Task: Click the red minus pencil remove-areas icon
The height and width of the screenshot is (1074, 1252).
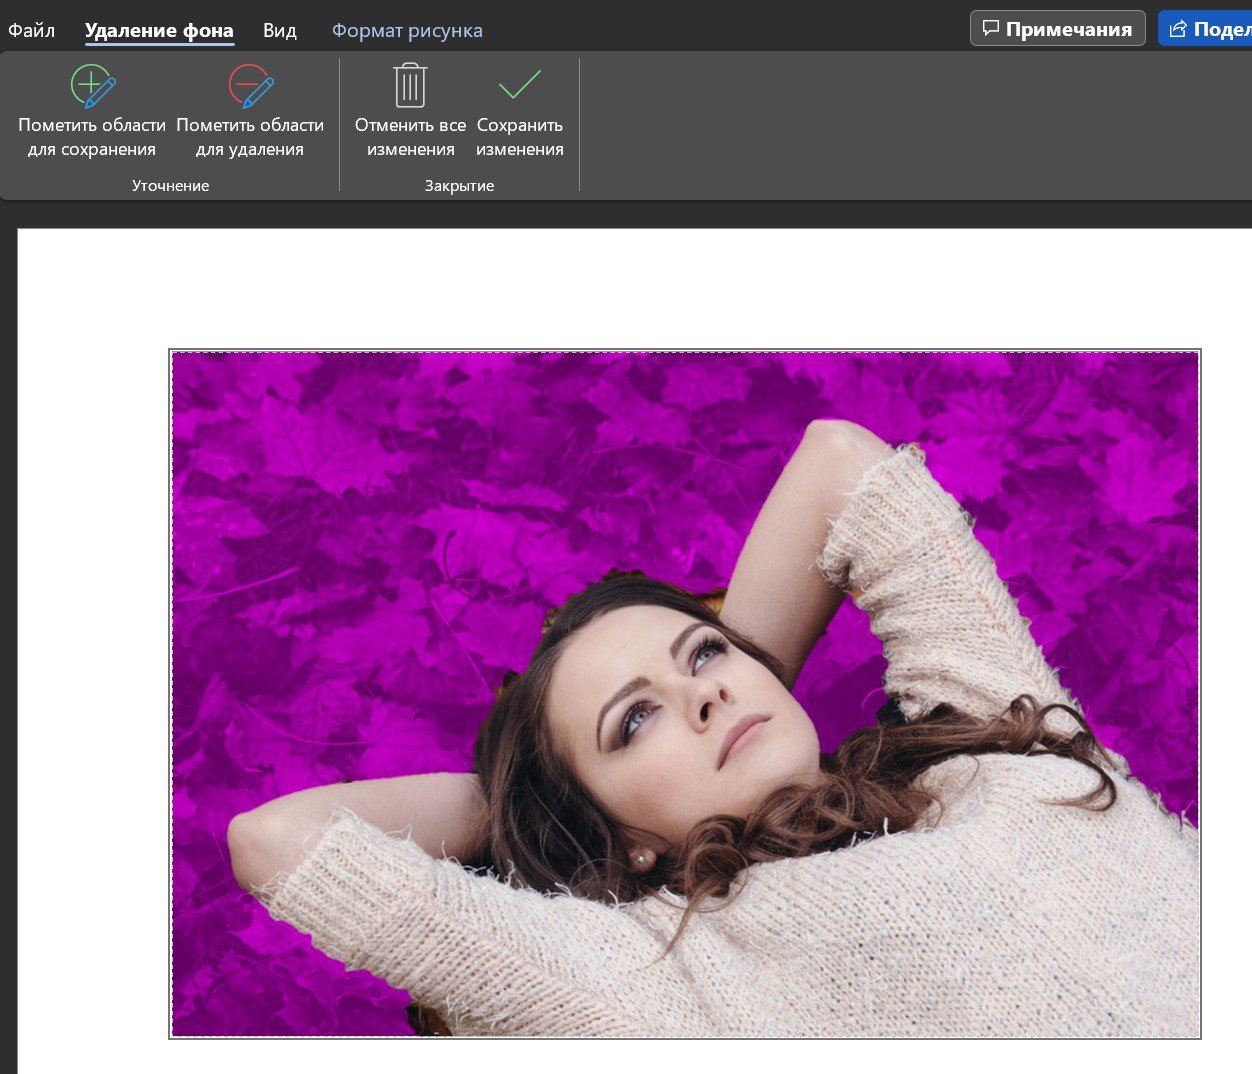Action: point(250,86)
